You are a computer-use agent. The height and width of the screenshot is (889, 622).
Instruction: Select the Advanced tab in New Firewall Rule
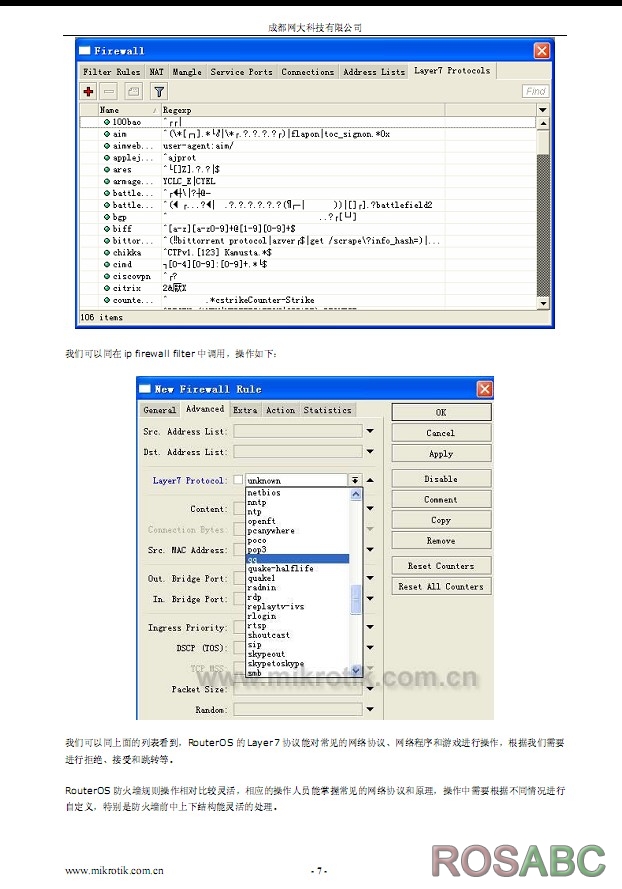tap(205, 409)
